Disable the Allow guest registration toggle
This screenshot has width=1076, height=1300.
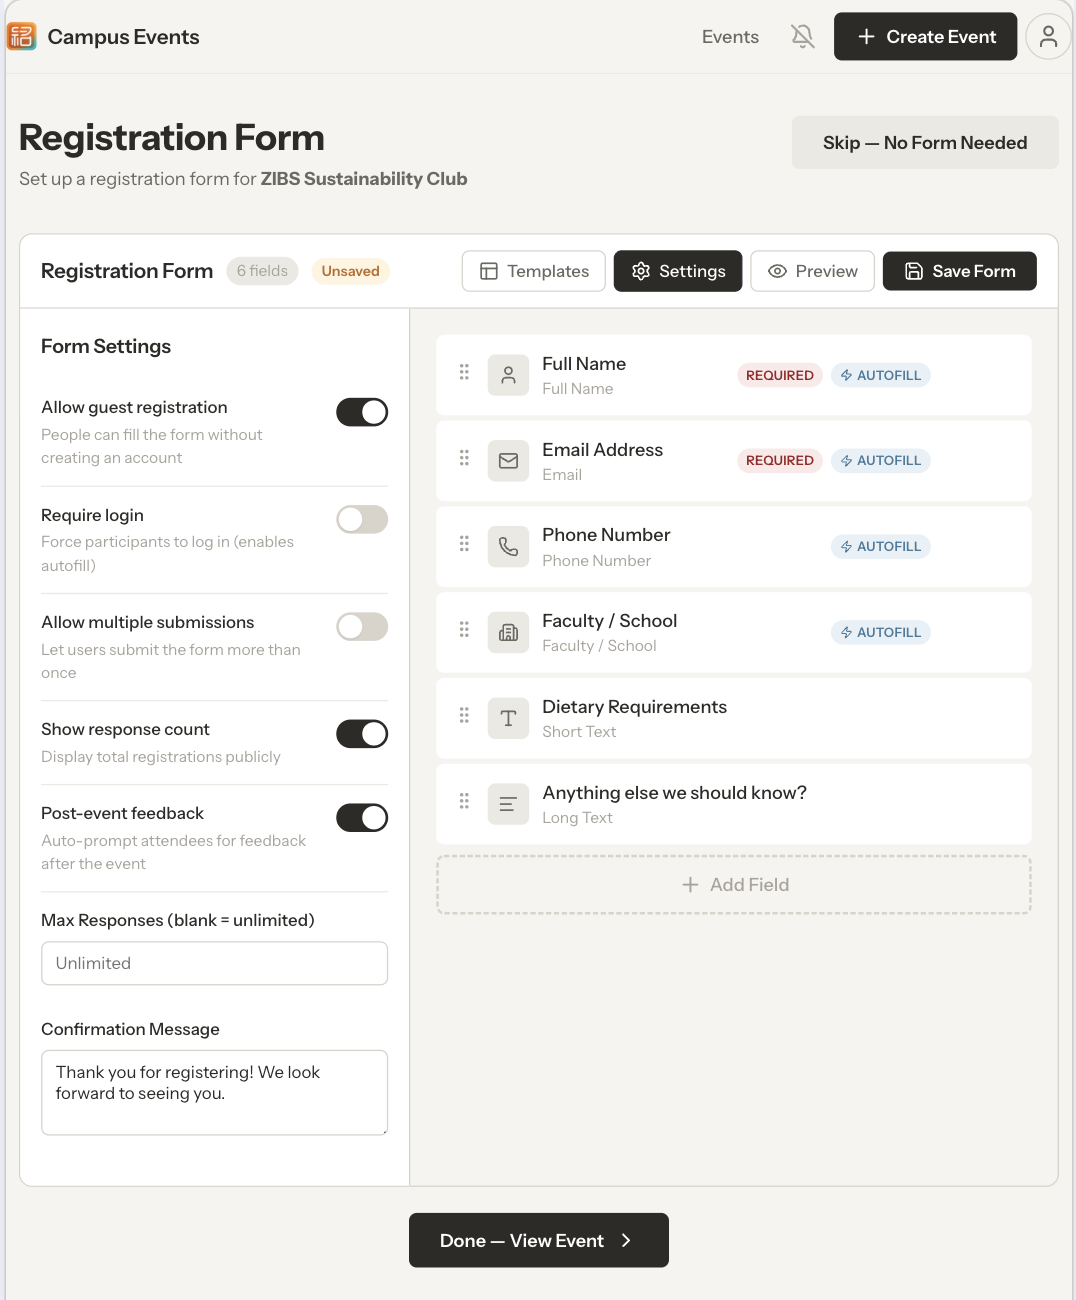361,412
